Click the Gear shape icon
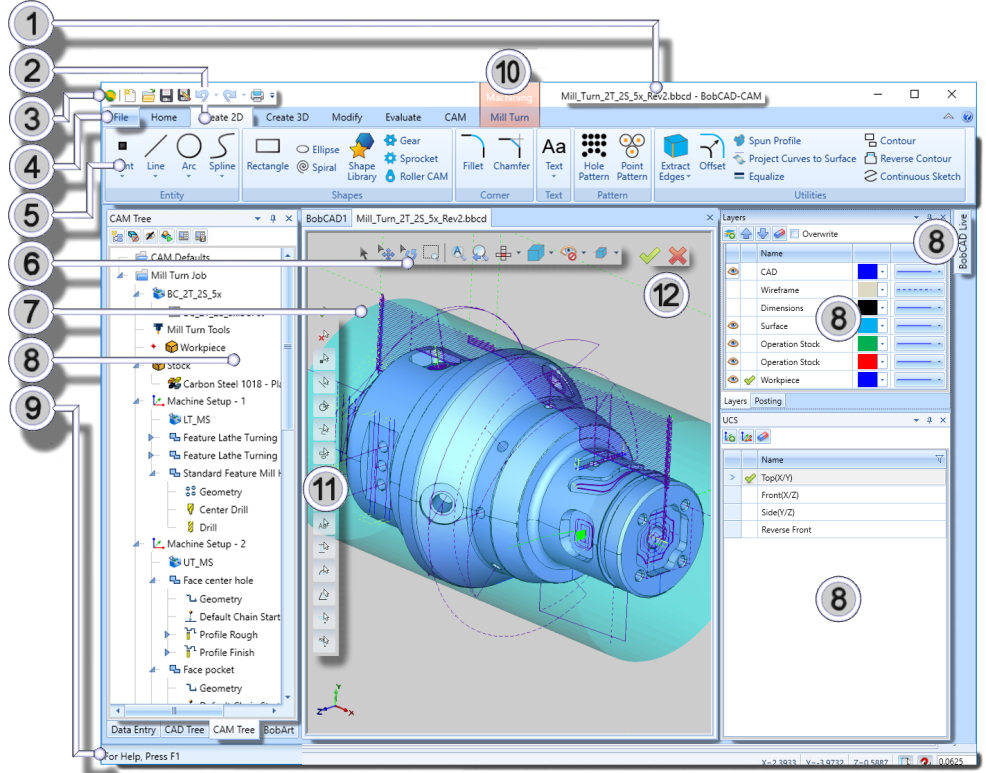This screenshot has width=986, height=773. (403, 141)
